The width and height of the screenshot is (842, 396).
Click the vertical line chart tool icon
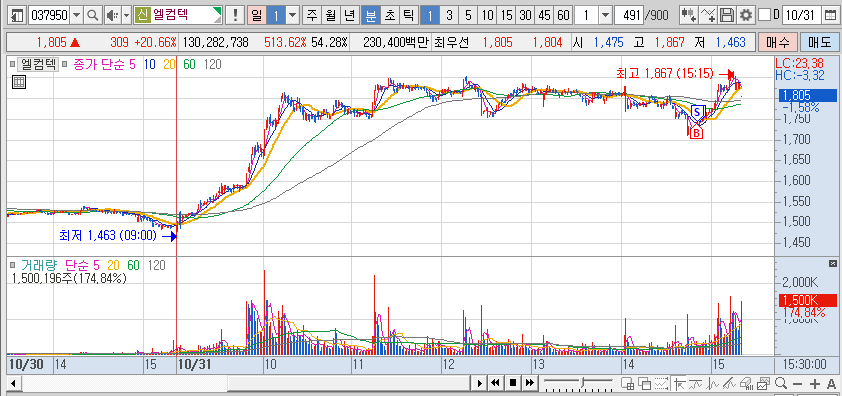click(x=713, y=383)
